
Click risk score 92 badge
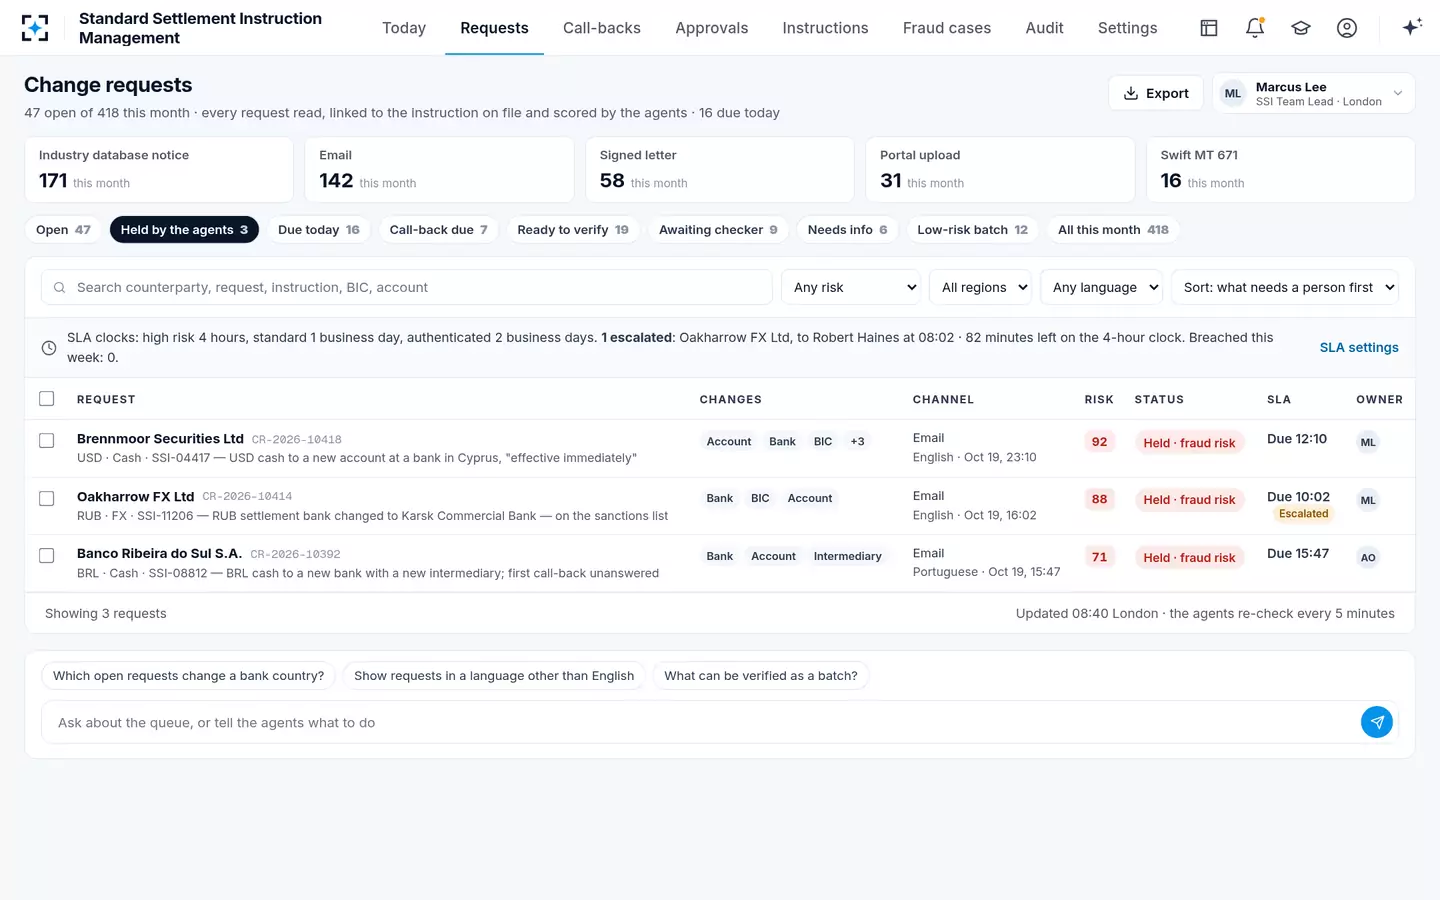(x=1100, y=442)
